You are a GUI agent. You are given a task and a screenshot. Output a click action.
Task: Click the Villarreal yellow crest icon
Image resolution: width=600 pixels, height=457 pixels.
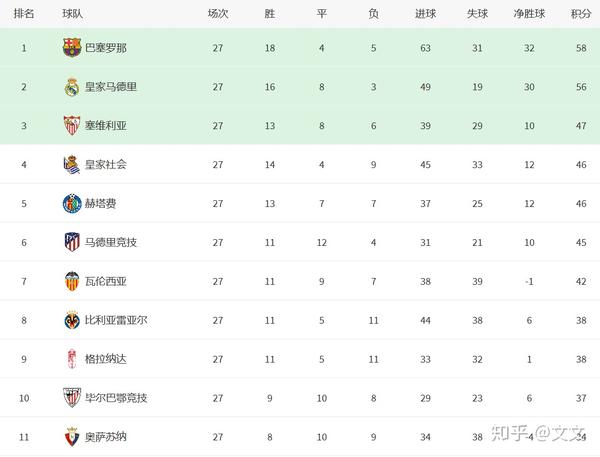pyautogui.click(x=72, y=320)
